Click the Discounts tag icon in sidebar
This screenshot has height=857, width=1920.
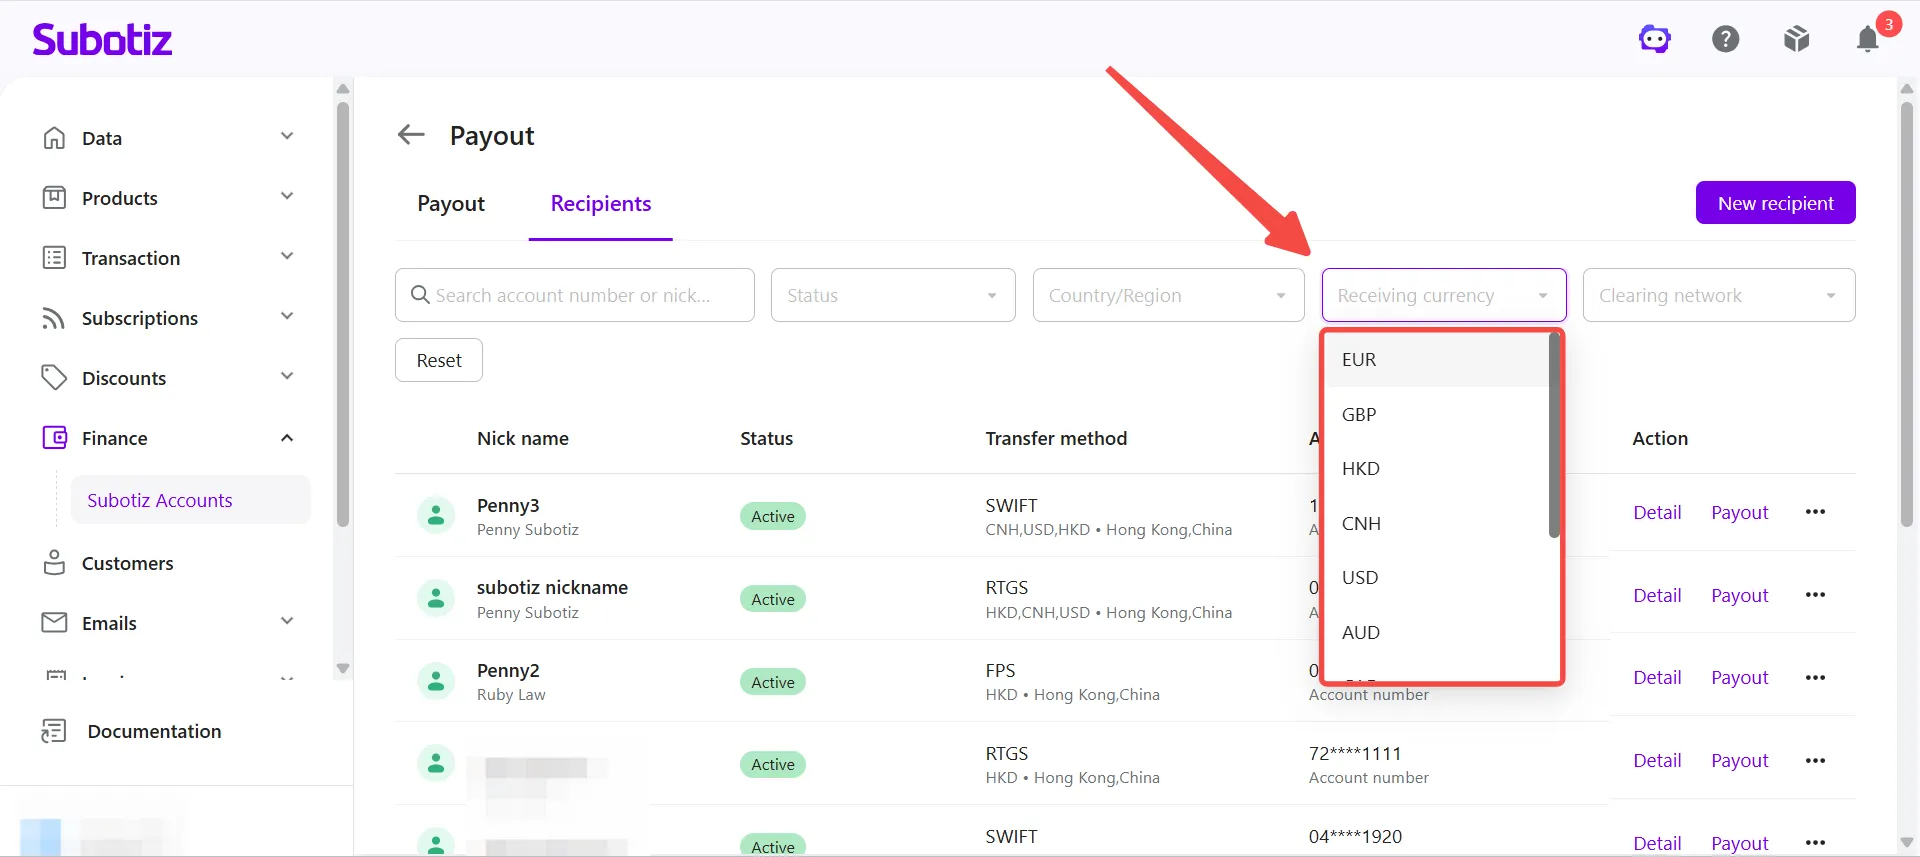(x=54, y=377)
